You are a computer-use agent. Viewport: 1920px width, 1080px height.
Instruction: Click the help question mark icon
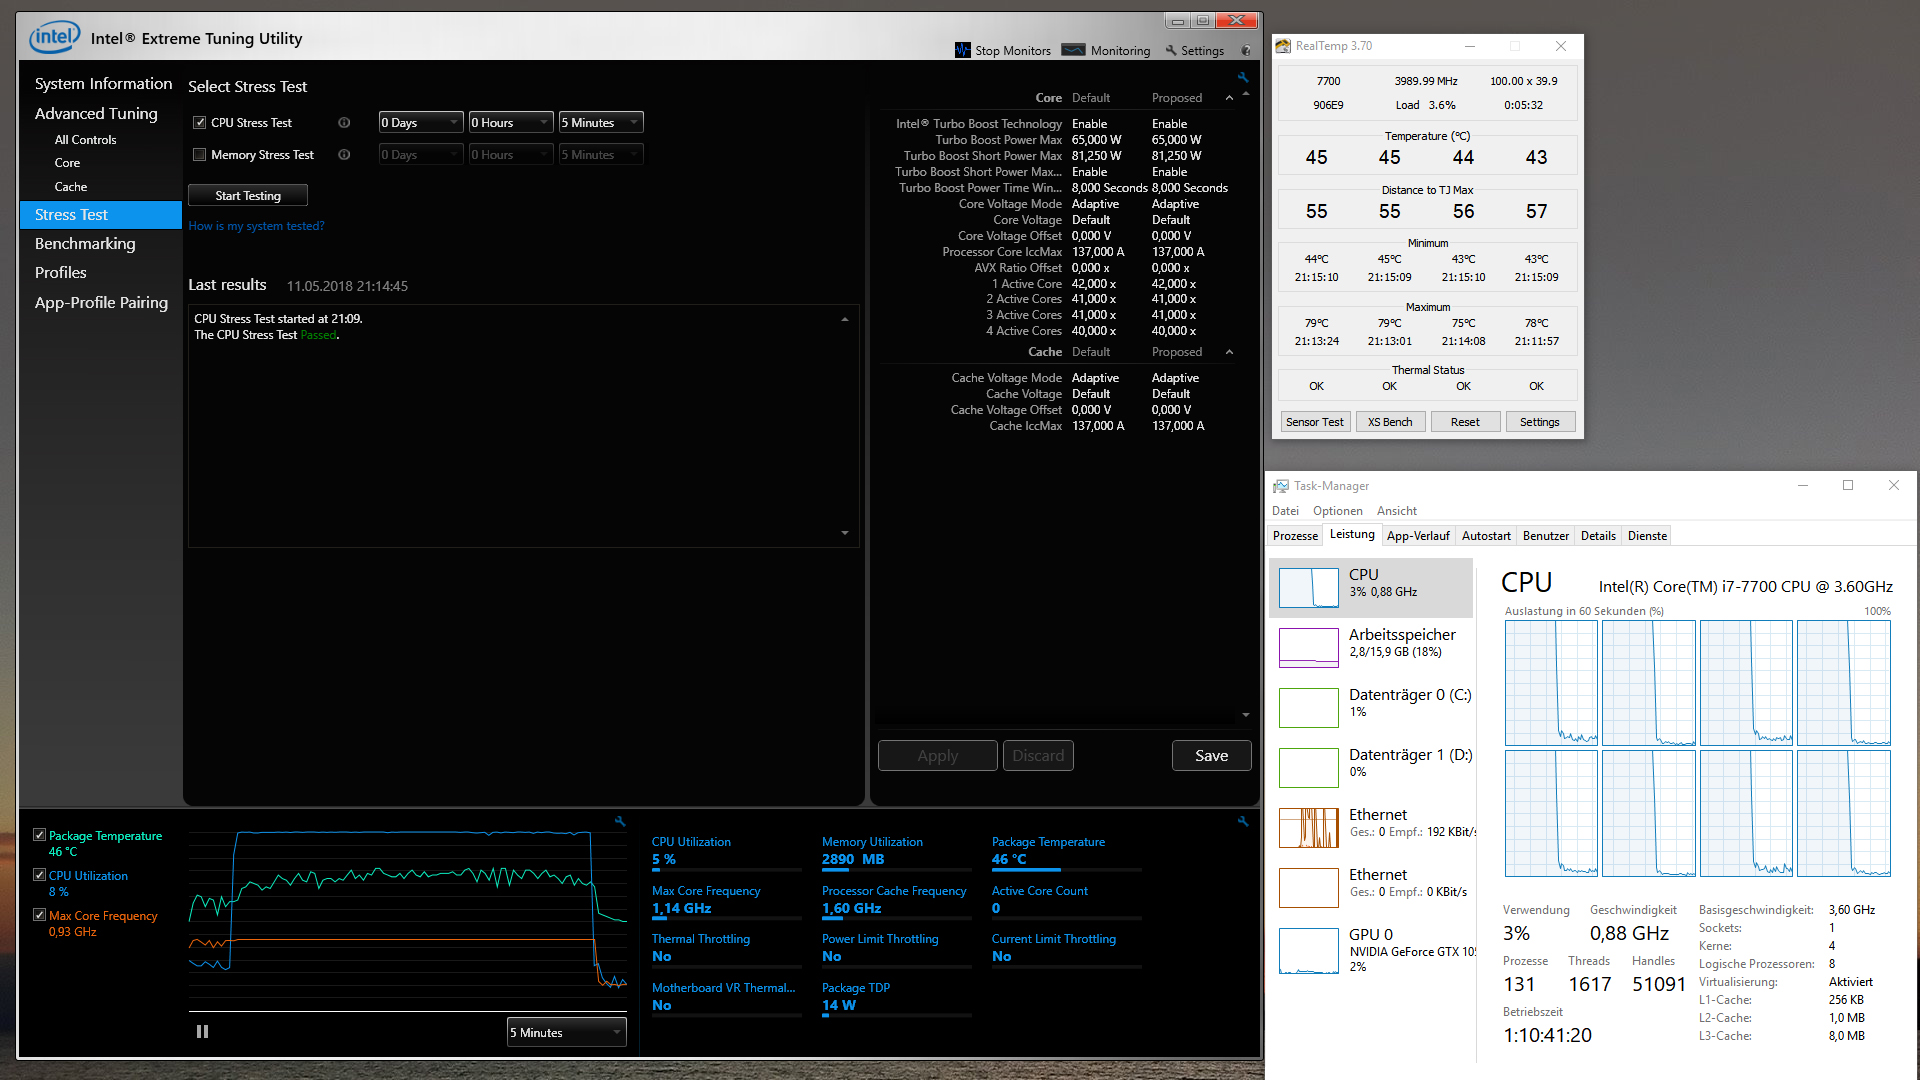tap(1246, 50)
